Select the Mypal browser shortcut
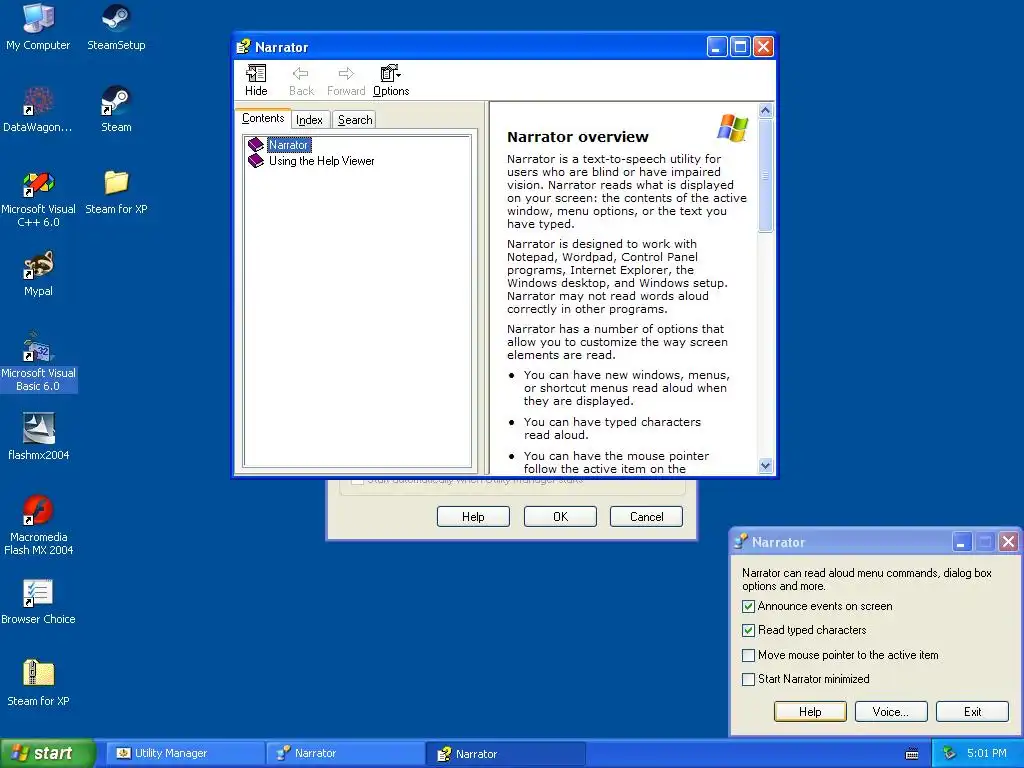 38,274
